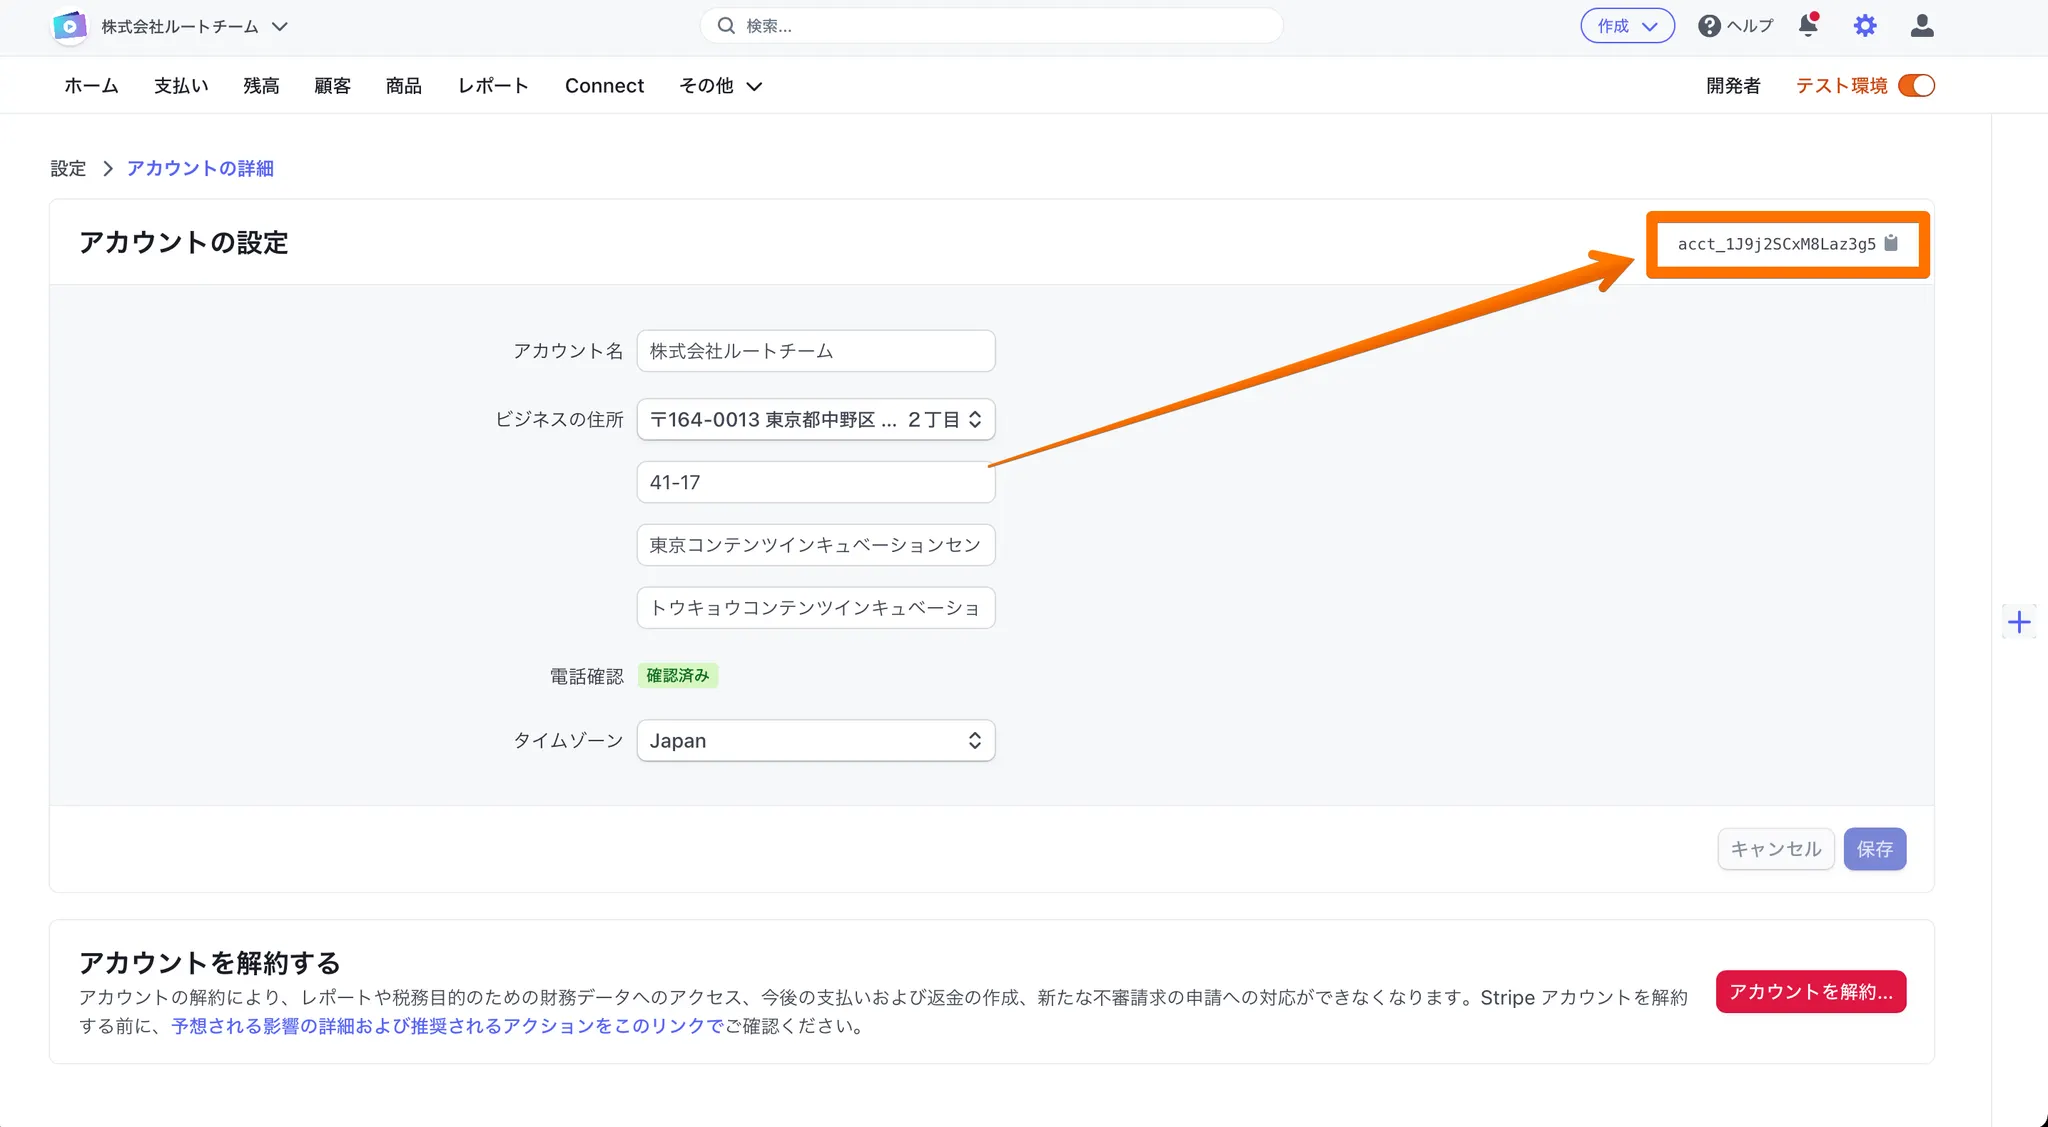Viewport: 2048px width, 1127px height.
Task: Open the タイムゾーン Japan dropdown
Action: tap(815, 741)
